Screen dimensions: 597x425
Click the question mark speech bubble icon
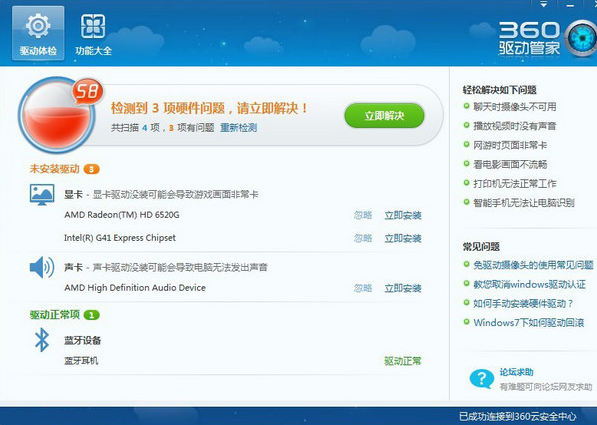pos(482,378)
